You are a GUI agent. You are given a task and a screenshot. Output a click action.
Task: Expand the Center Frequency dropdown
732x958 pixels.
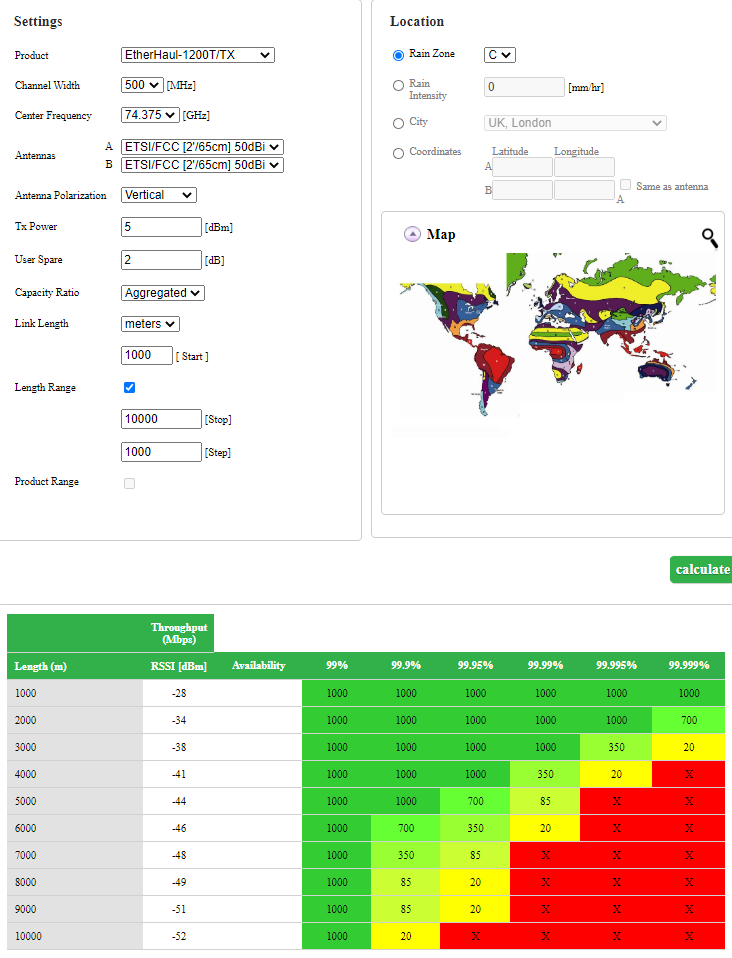(150, 115)
